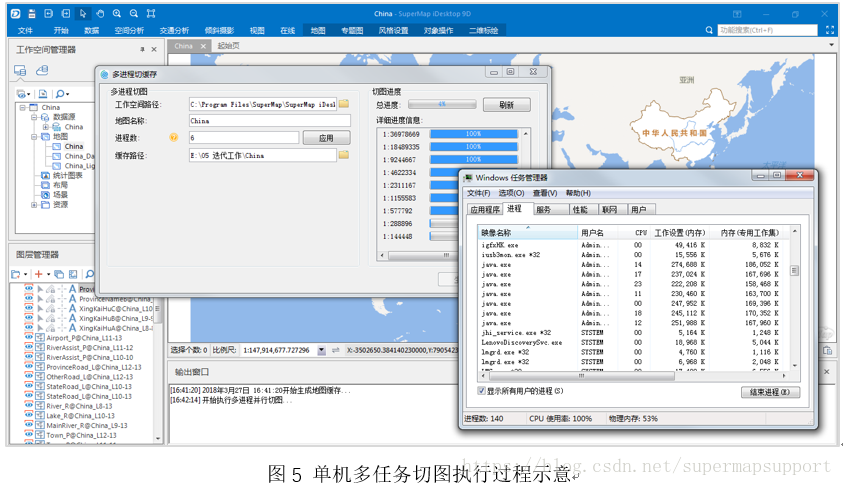This screenshot has height=486, width=843.
Task: Switch to the 性能 tab in Task Manager
Action: 580,209
